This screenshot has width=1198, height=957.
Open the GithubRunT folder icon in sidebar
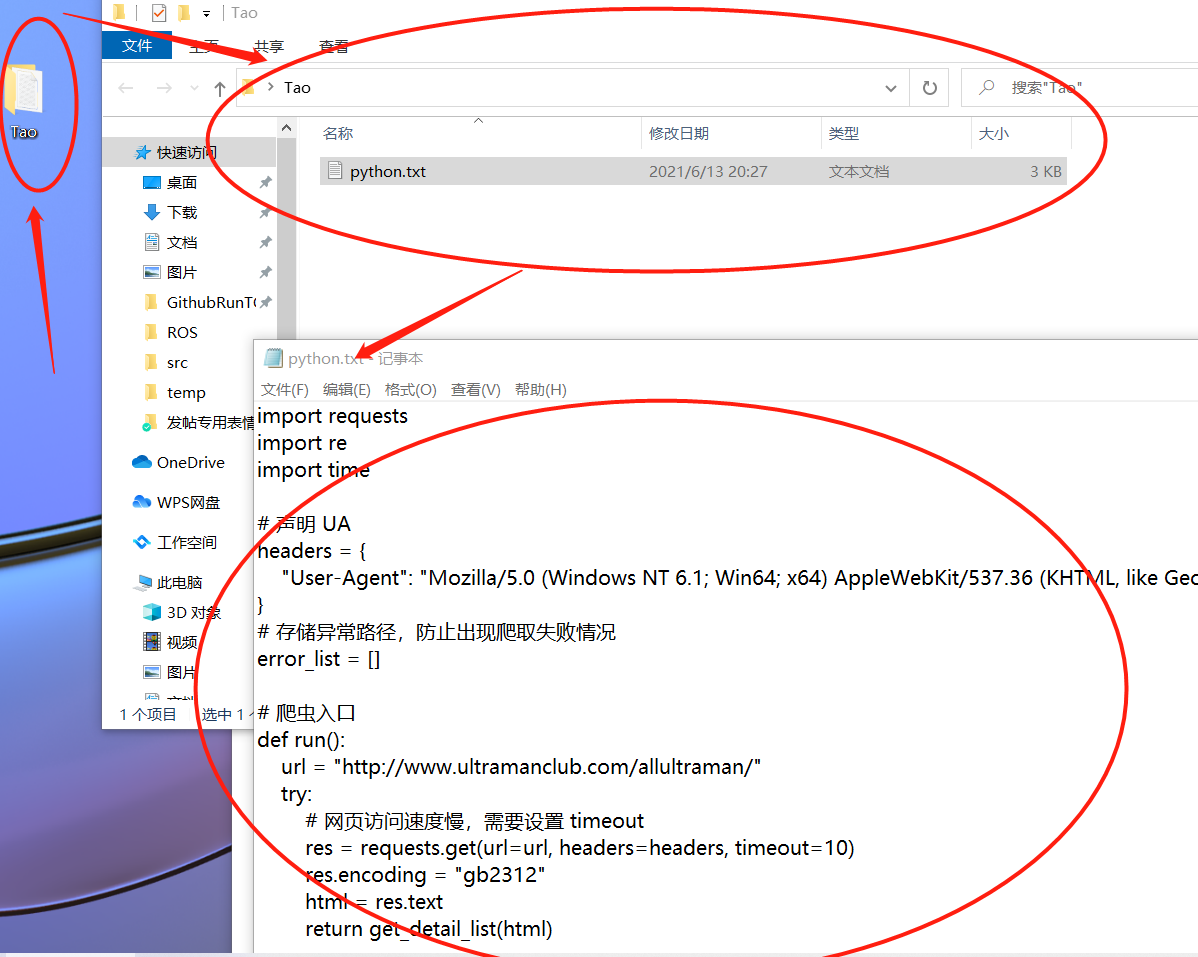151,302
